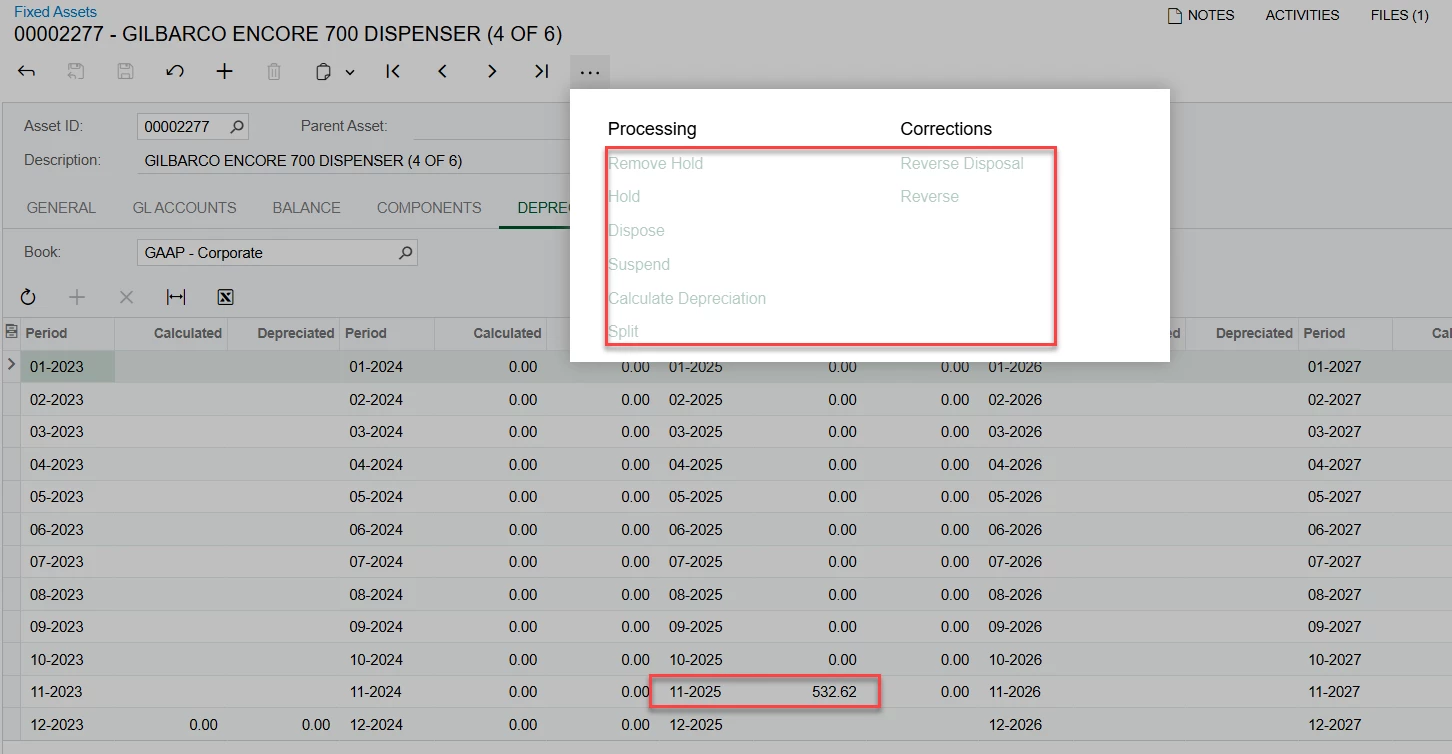Go to last record icon
Screen dimensions: 1452x754
click(x=541, y=72)
